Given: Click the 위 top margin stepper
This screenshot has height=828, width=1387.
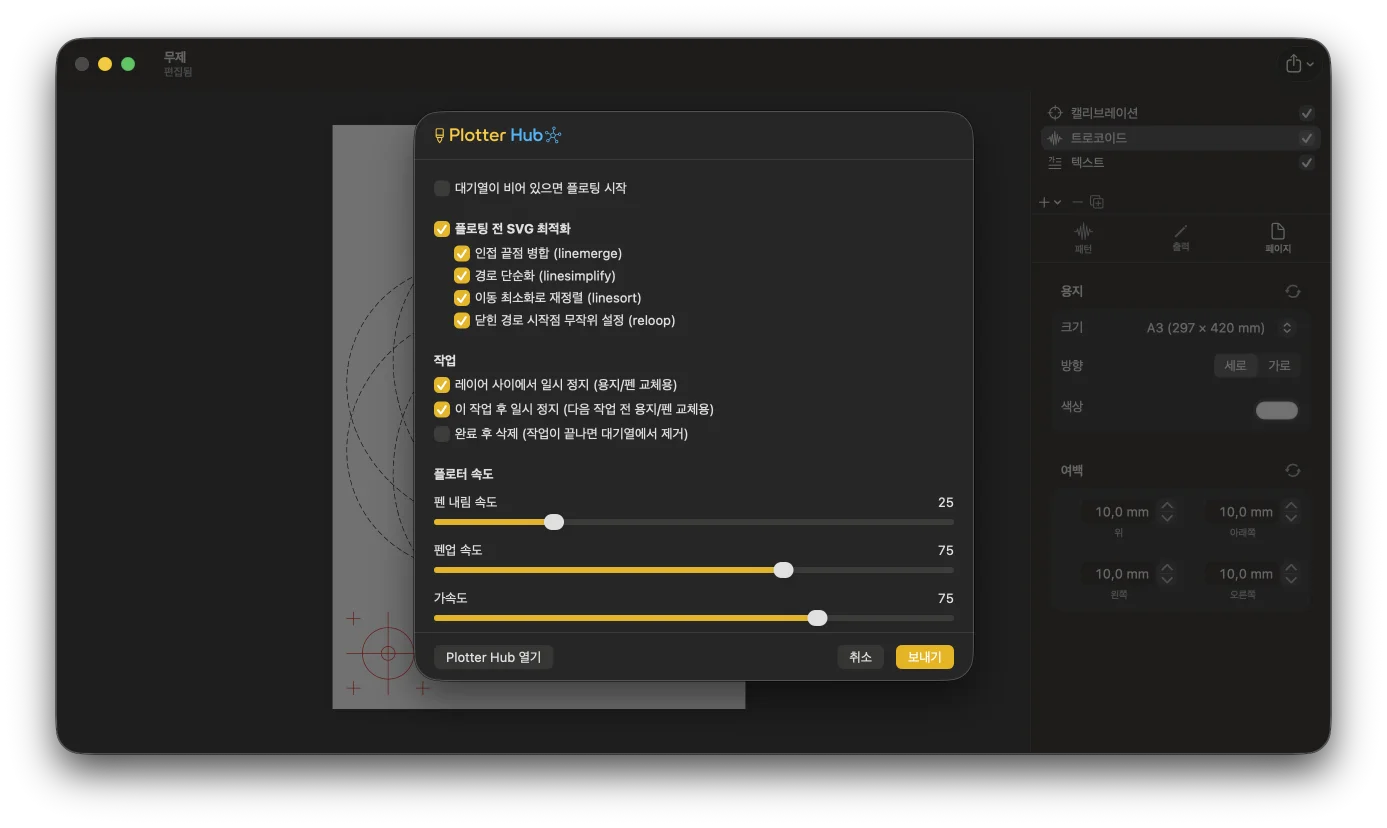Looking at the screenshot, I should click(1167, 512).
